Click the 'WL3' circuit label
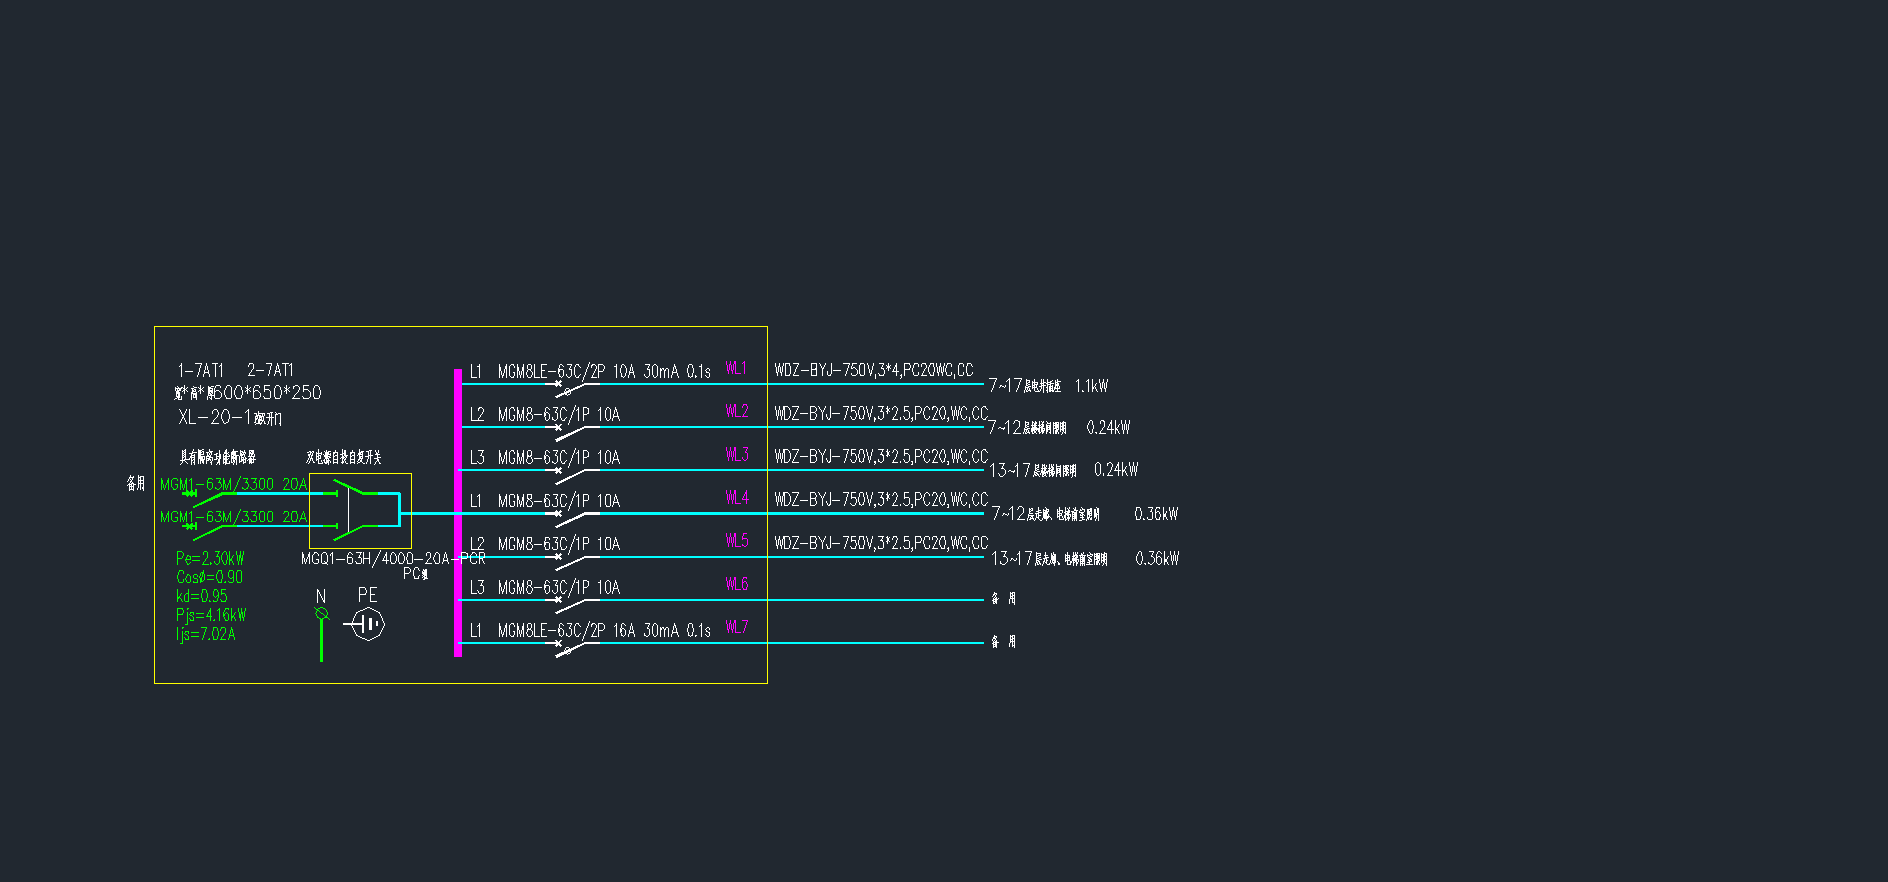Viewport: 1888px width, 882px height. tap(736, 454)
